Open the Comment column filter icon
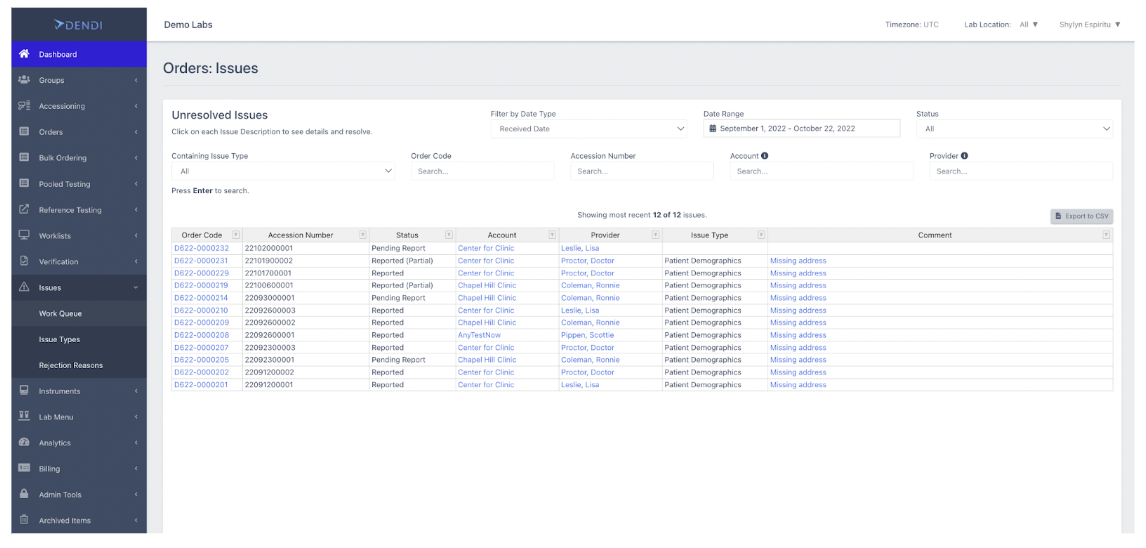The image size is (1146, 548). tap(1106, 235)
